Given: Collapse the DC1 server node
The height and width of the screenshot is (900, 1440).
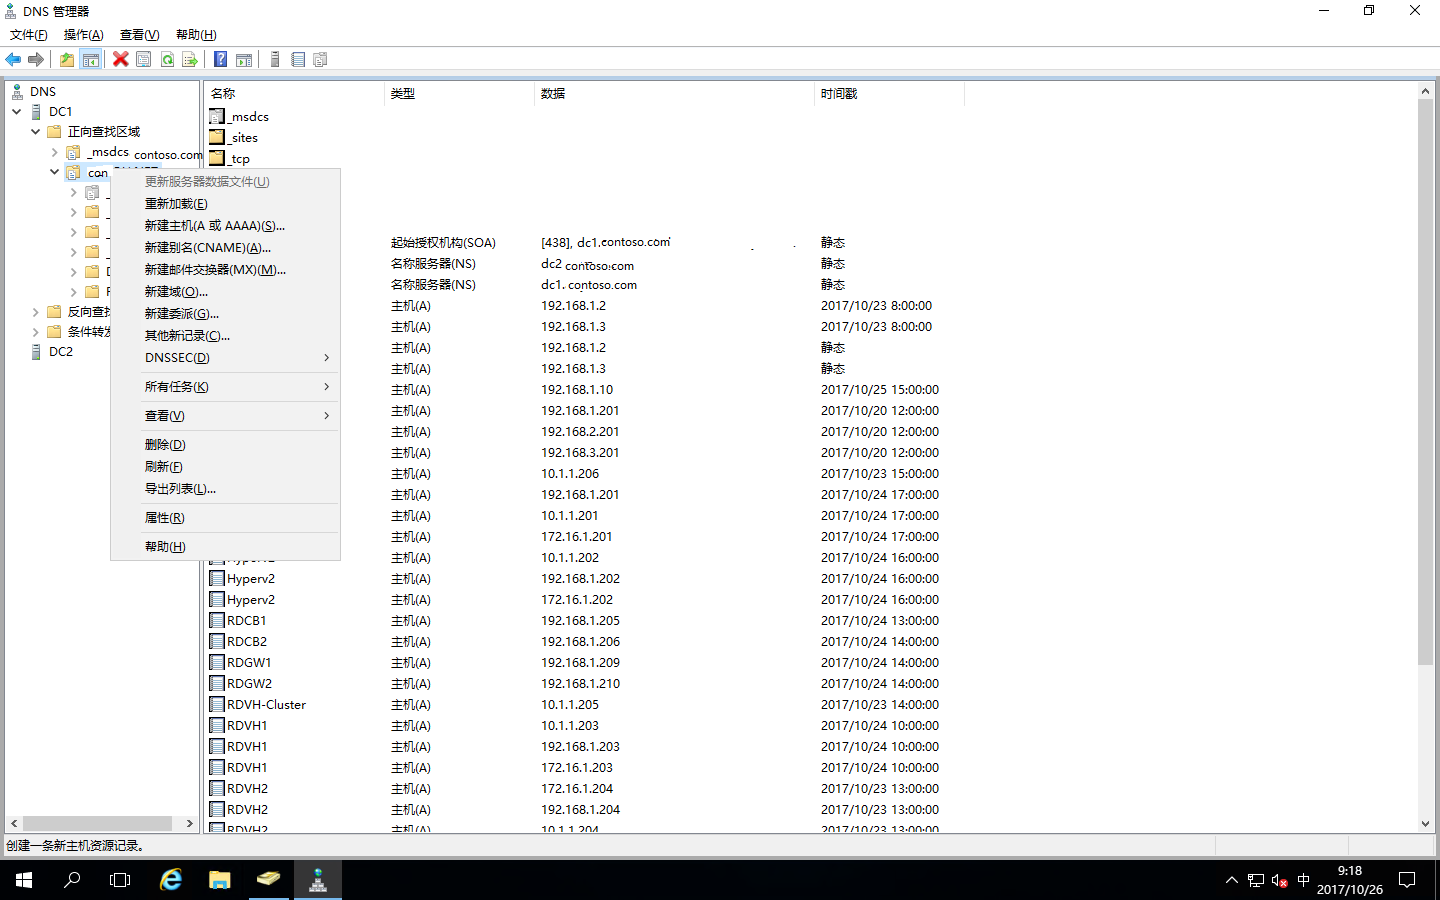Looking at the screenshot, I should (x=16, y=112).
